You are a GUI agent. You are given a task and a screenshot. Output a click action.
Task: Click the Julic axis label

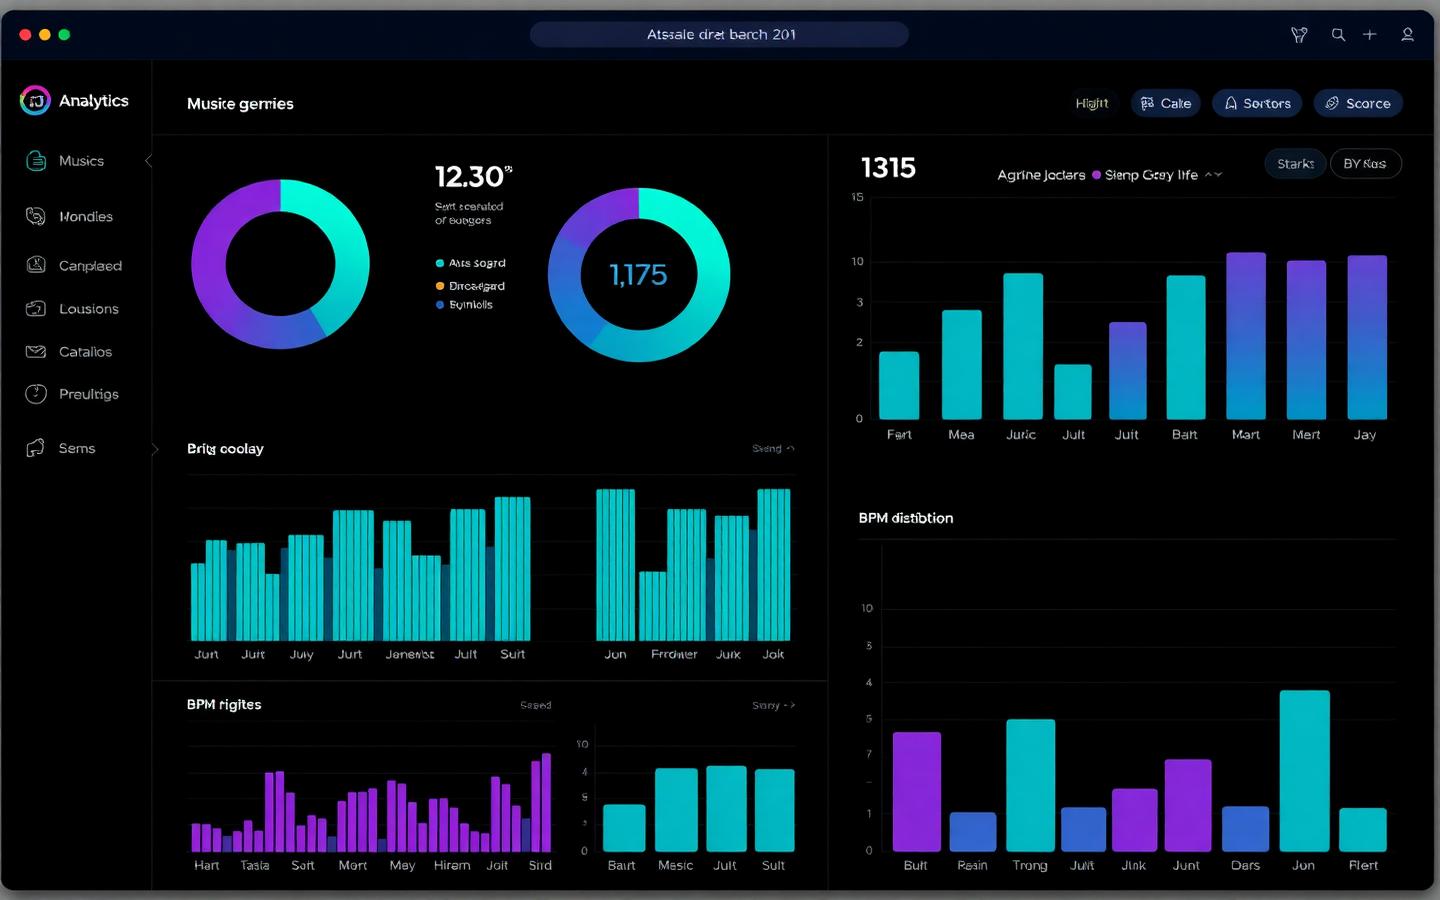pyautogui.click(x=1021, y=435)
